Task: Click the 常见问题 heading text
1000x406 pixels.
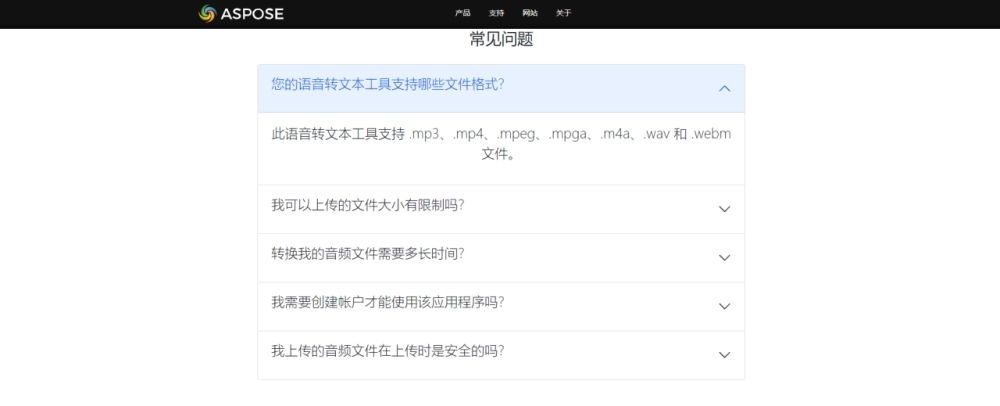Action: click(x=501, y=40)
